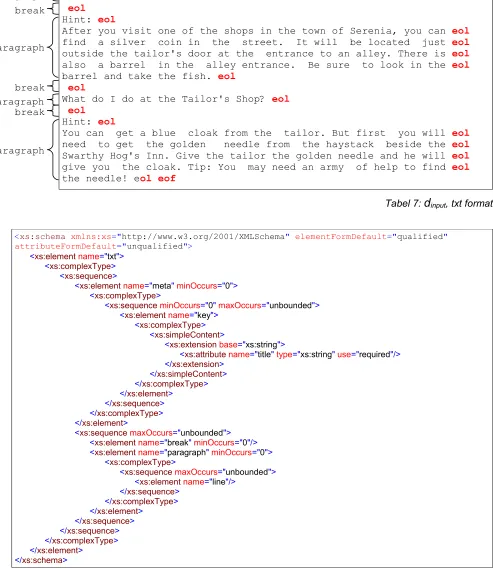The height and width of the screenshot is (575, 493).
Task: Click the line starting 'After you visit one'
Action: coord(265,31)
